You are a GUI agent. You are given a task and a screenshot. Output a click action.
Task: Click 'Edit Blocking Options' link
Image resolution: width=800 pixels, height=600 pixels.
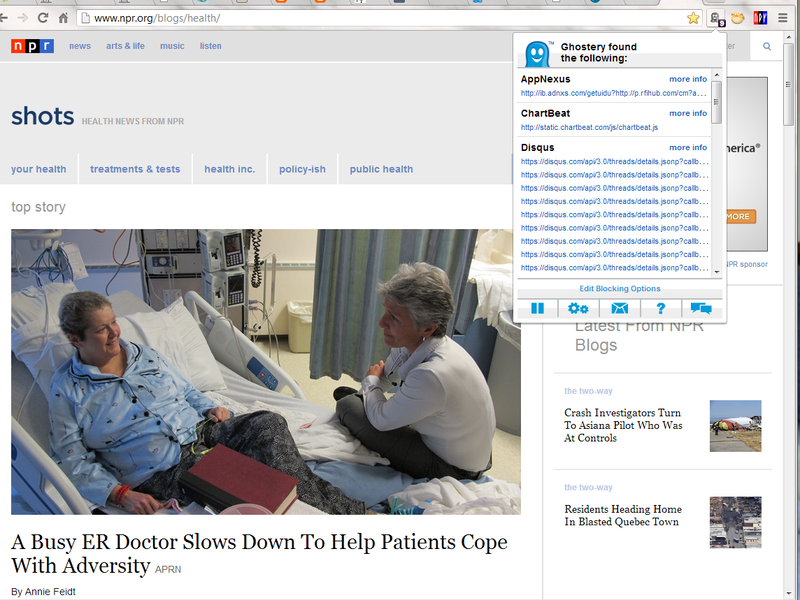click(620, 289)
